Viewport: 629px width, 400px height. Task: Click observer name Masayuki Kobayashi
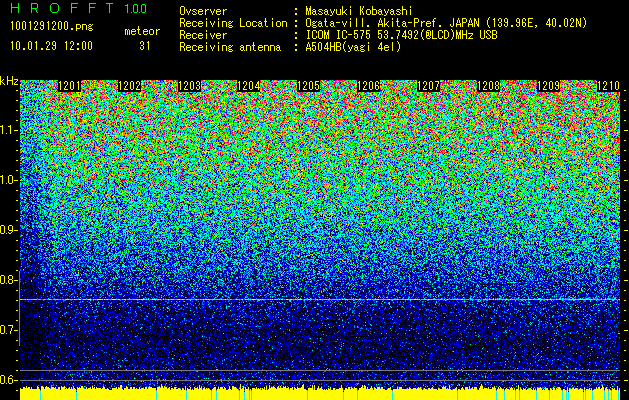pos(359,11)
